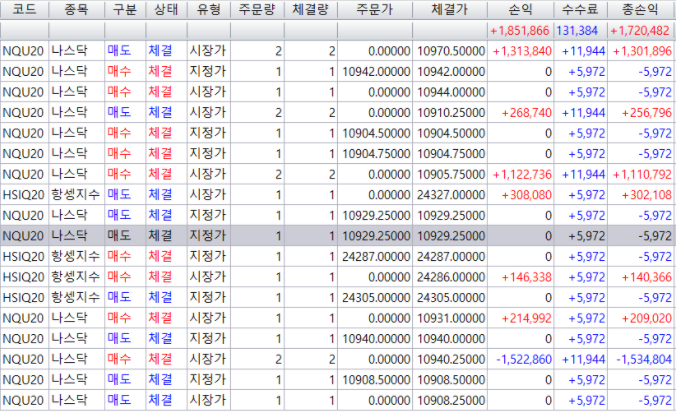Viewport: 676px width, 412px height.
Task: Click loss value -1,522,860
Action: pos(524,359)
